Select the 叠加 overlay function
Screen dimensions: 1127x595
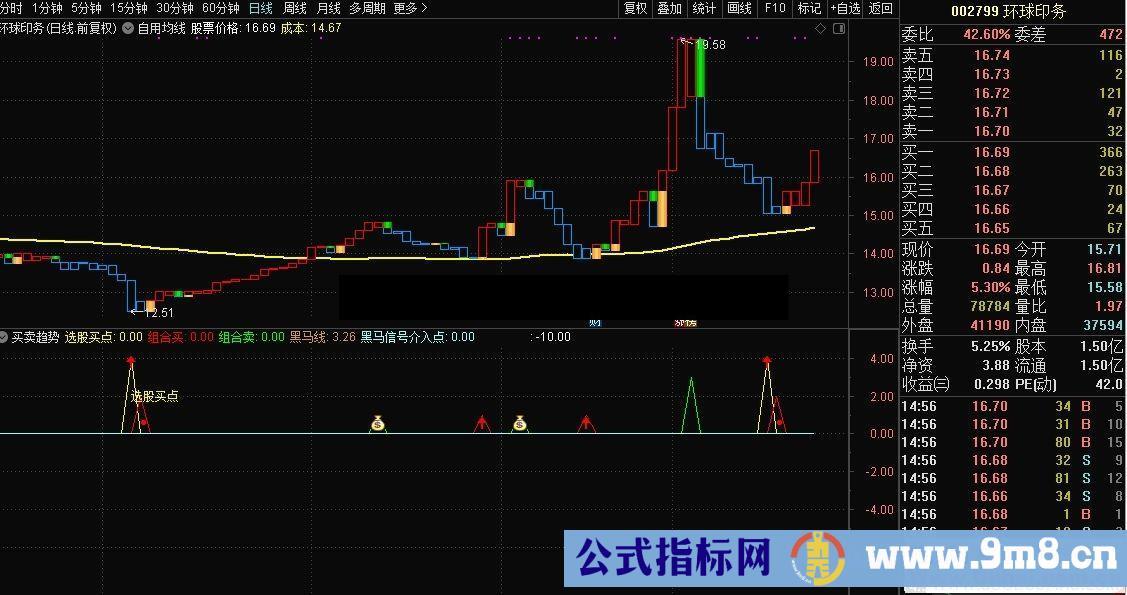pyautogui.click(x=670, y=9)
